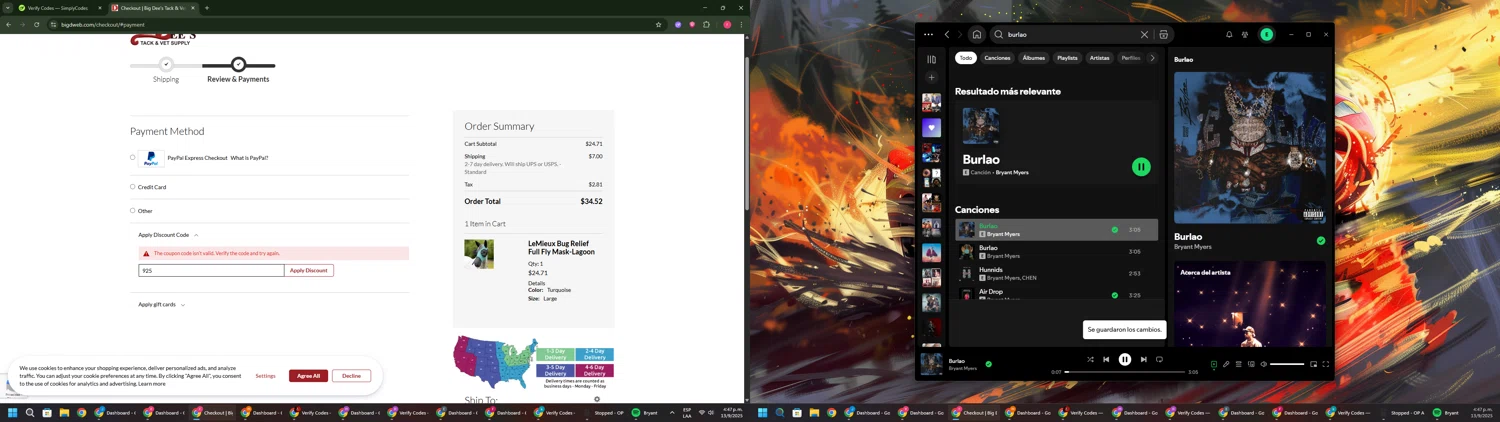
Task: Go back in Chrome
Action: point(9,24)
